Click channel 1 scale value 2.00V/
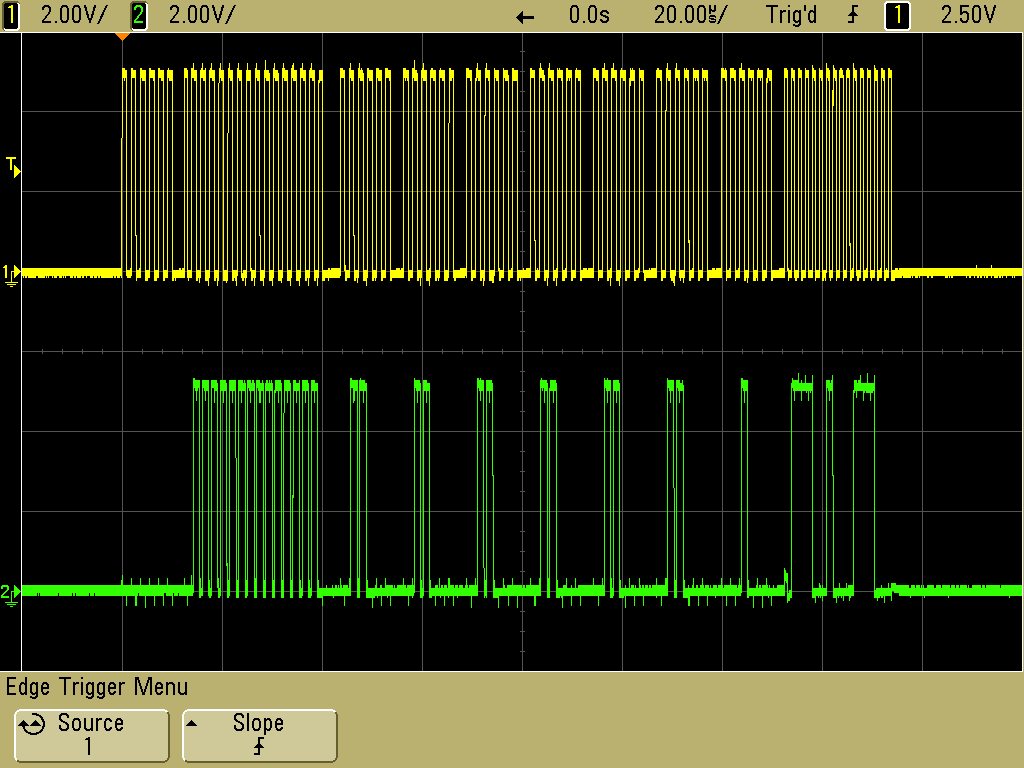1024x768 pixels. (x=74, y=15)
